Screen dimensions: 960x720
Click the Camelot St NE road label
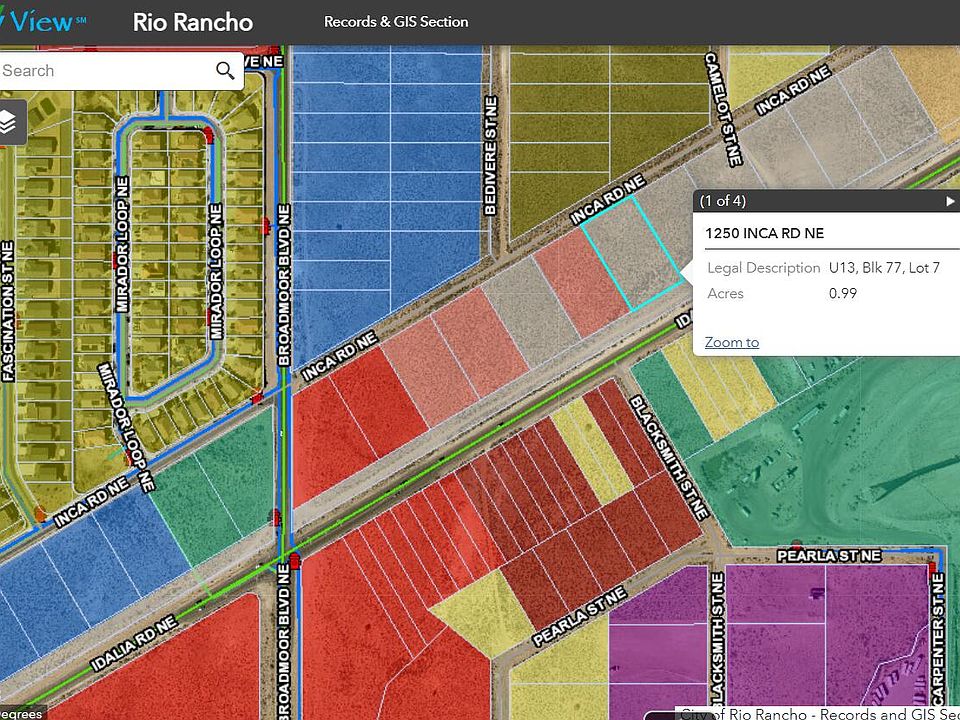pos(723,109)
